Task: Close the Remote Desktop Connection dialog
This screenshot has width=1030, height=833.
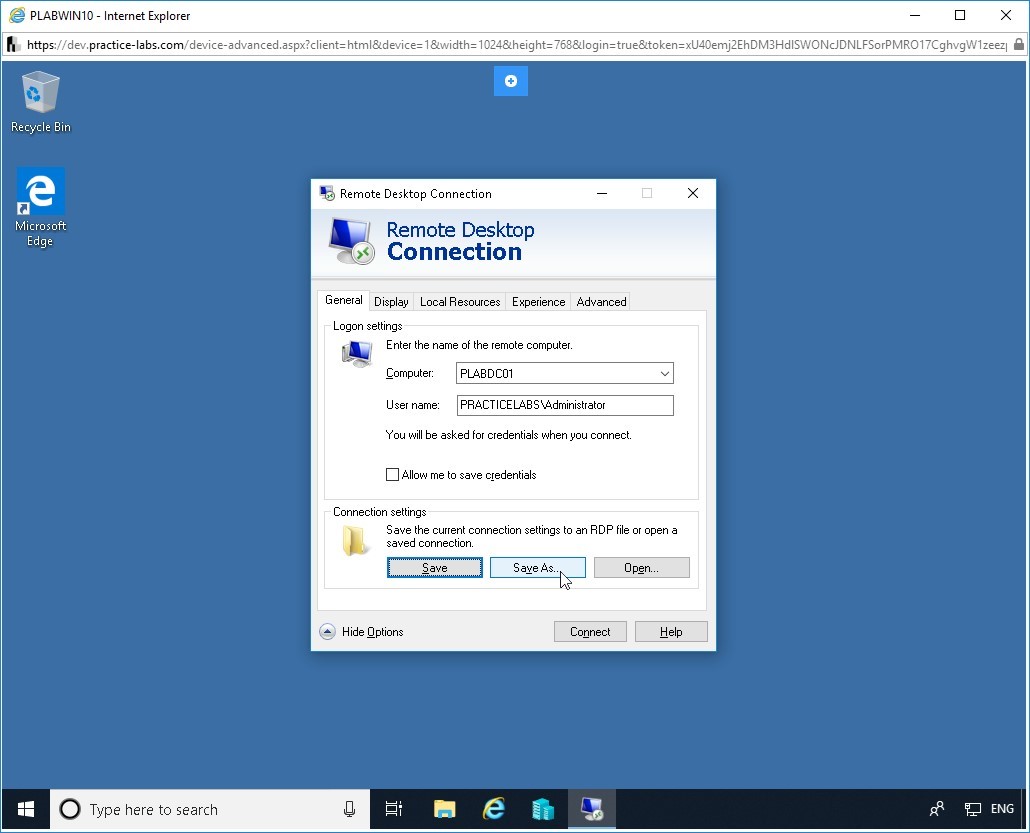Action: click(692, 193)
